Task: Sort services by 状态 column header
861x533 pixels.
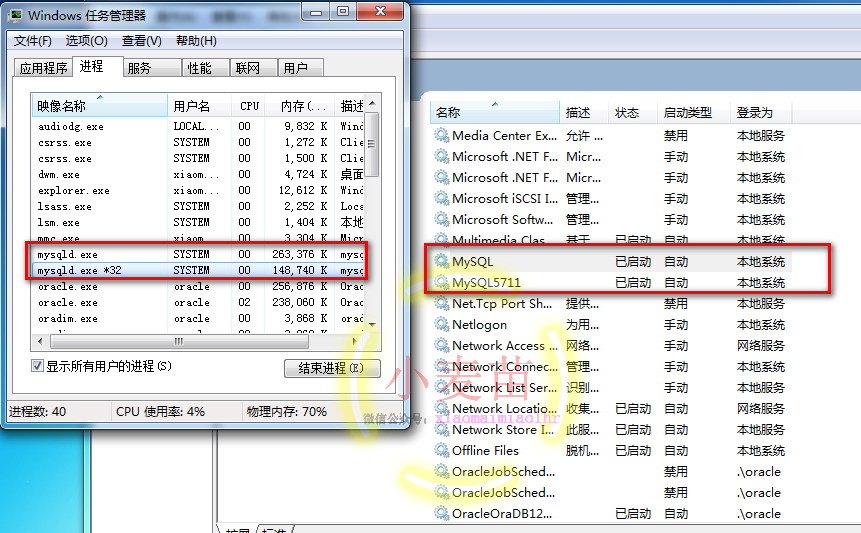Action: click(x=633, y=112)
